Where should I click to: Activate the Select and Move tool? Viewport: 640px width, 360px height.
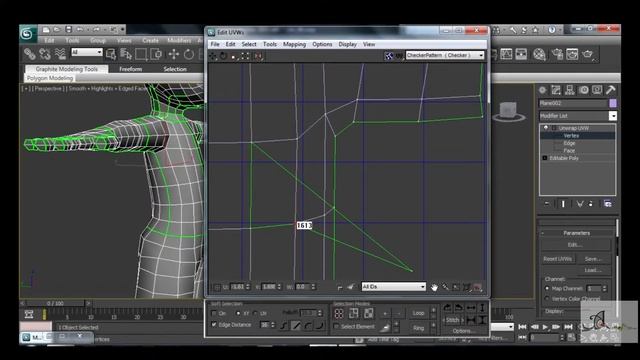174,54
